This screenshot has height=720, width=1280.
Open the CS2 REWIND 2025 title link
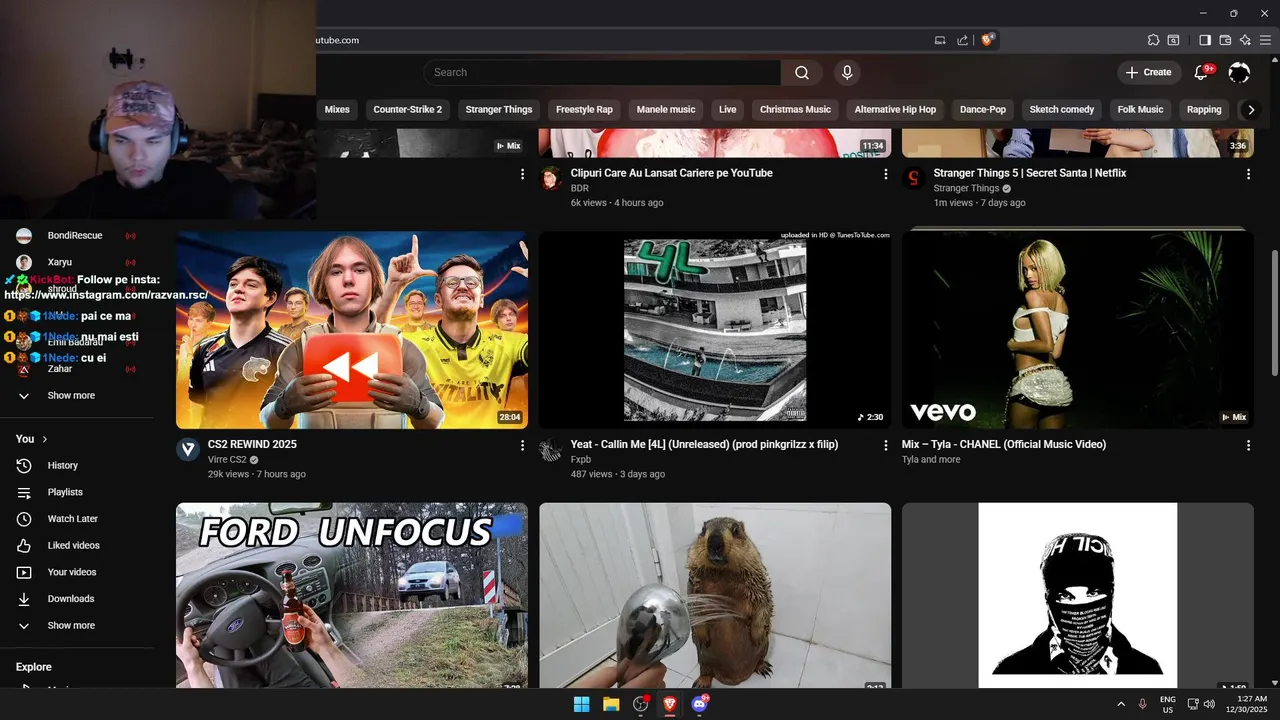252,444
